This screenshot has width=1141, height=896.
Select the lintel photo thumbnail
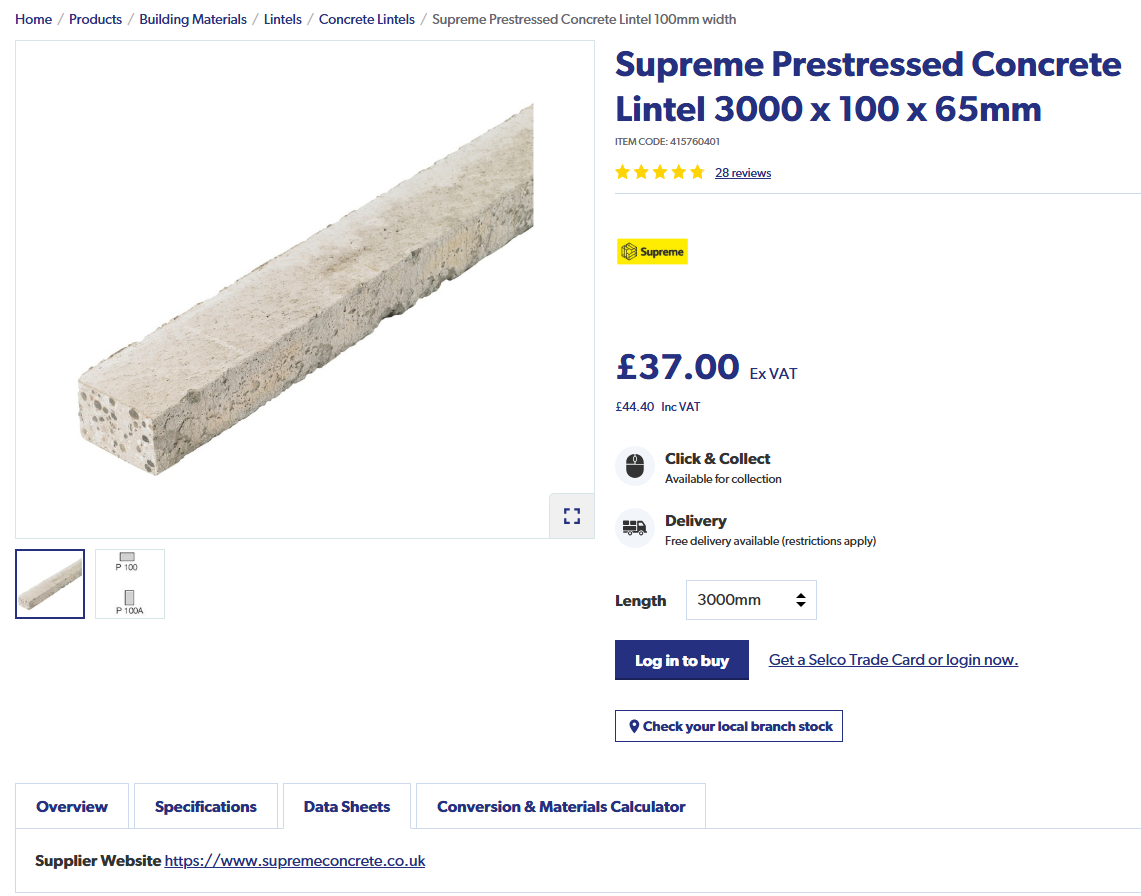[x=50, y=584]
